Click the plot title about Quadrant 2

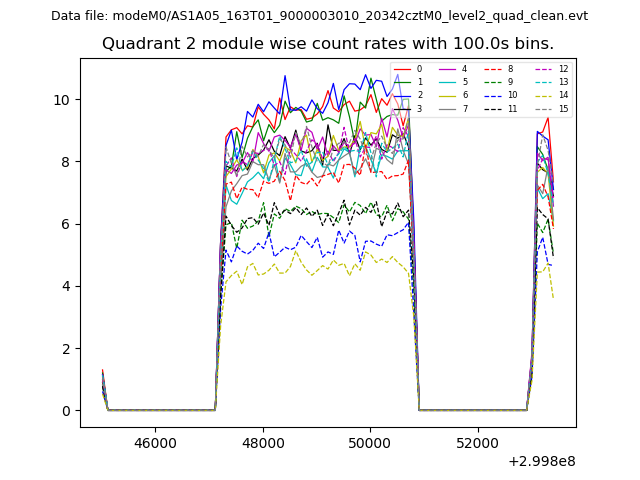328,44
